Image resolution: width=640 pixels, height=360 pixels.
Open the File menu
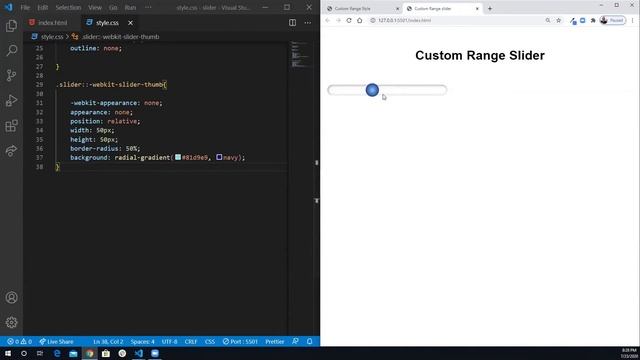pyautogui.click(x=25, y=7)
